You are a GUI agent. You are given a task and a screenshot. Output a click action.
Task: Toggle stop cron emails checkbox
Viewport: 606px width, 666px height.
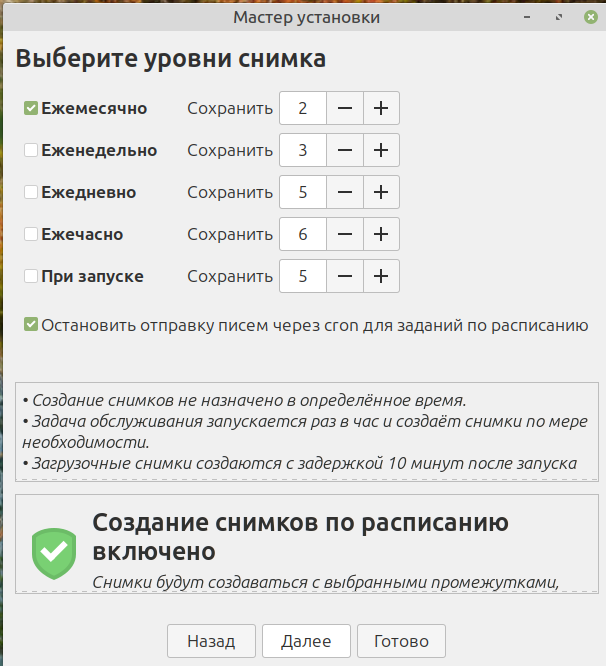point(31,325)
